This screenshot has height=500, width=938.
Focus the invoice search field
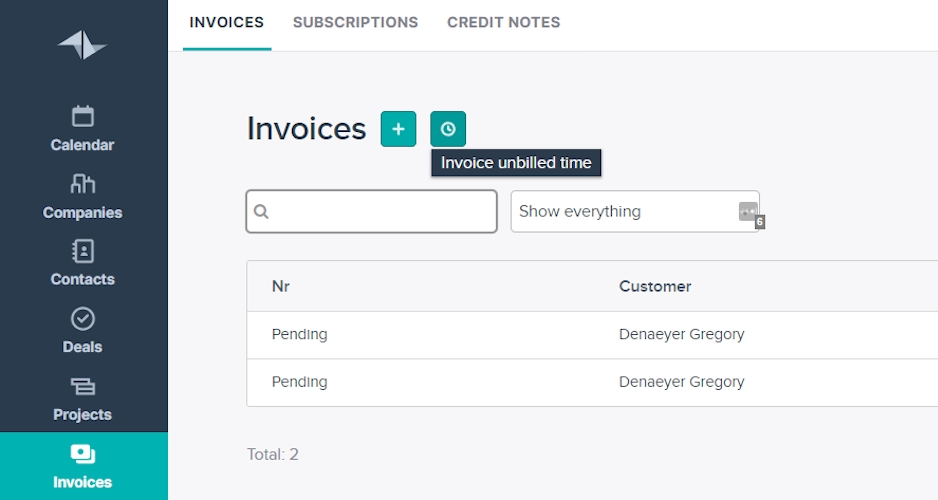[x=380, y=212]
